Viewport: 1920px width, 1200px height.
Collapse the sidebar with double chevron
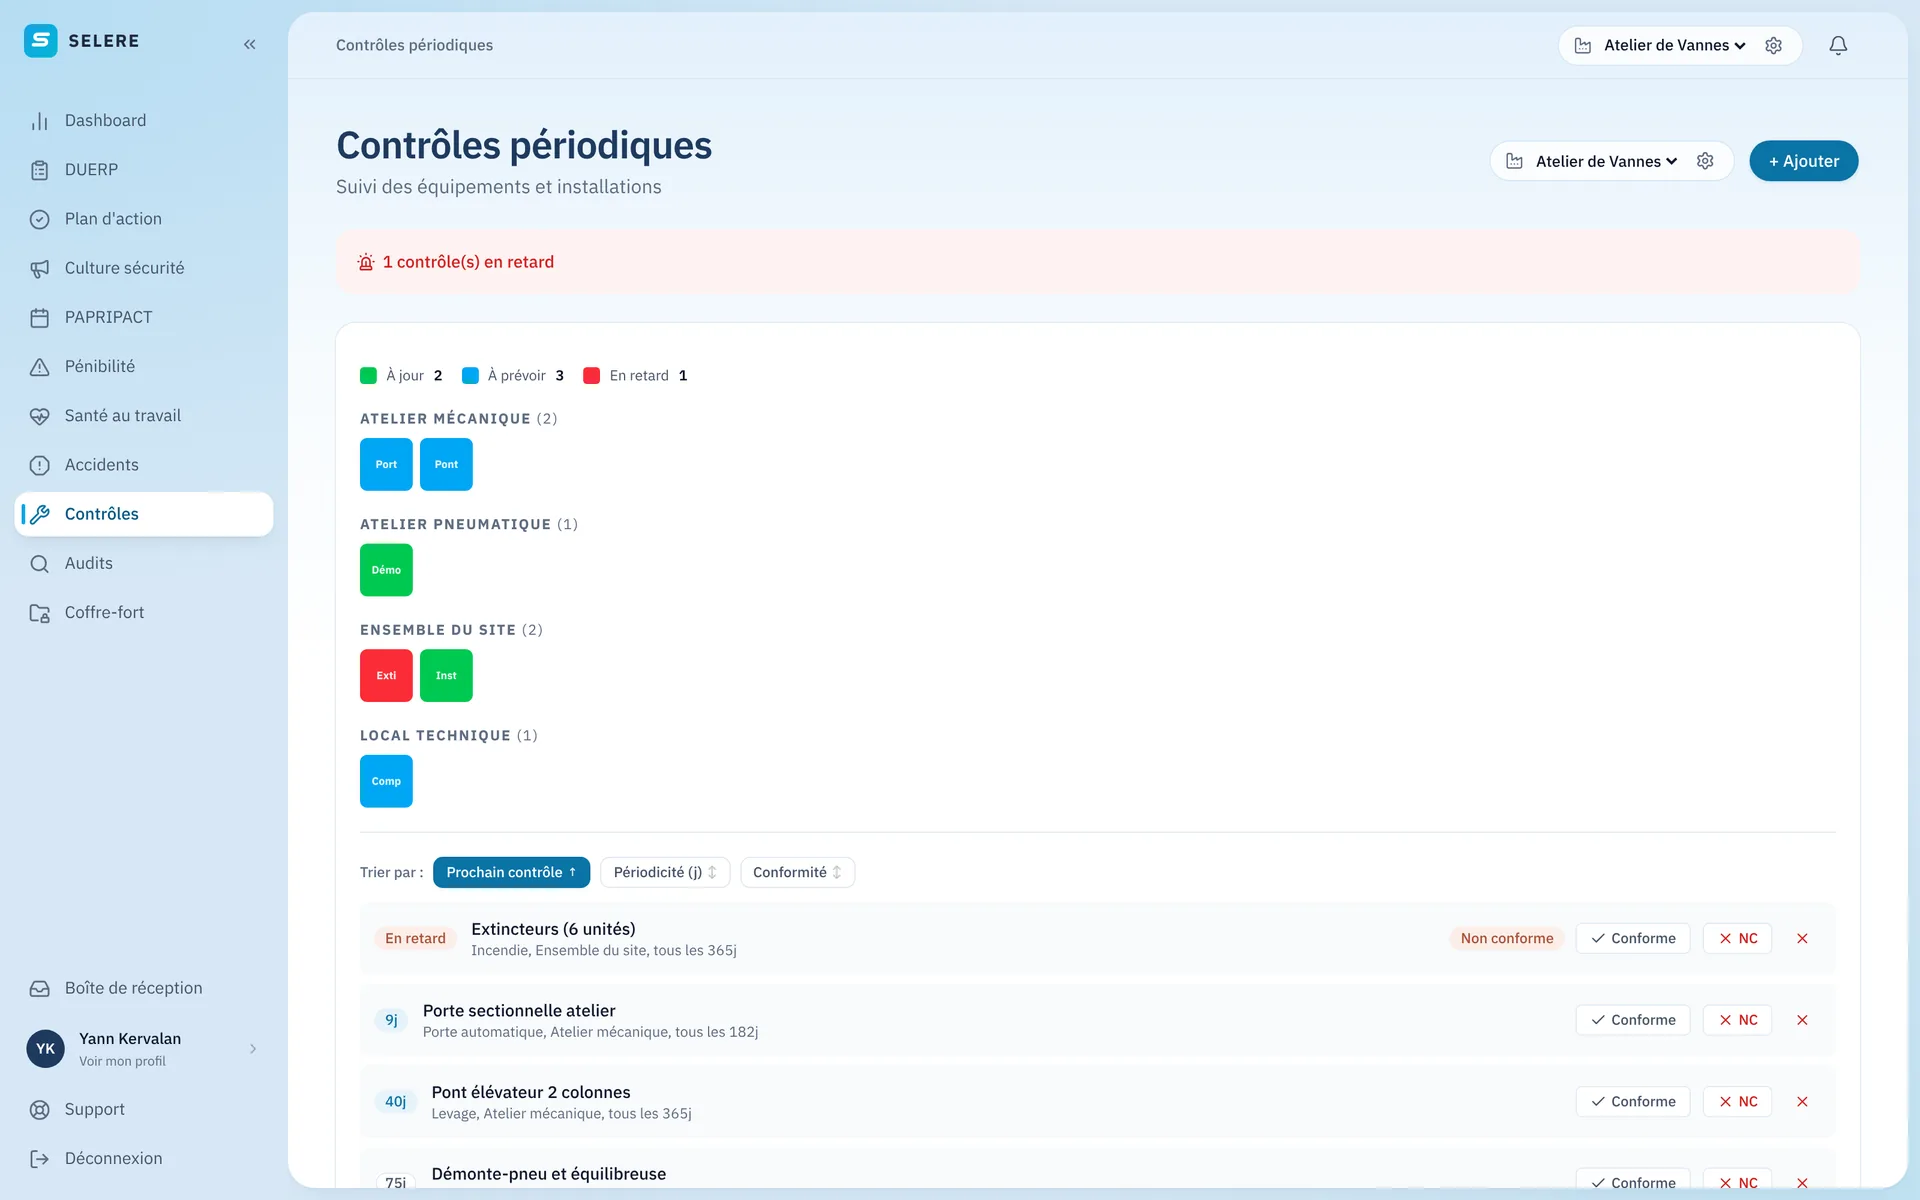click(250, 44)
